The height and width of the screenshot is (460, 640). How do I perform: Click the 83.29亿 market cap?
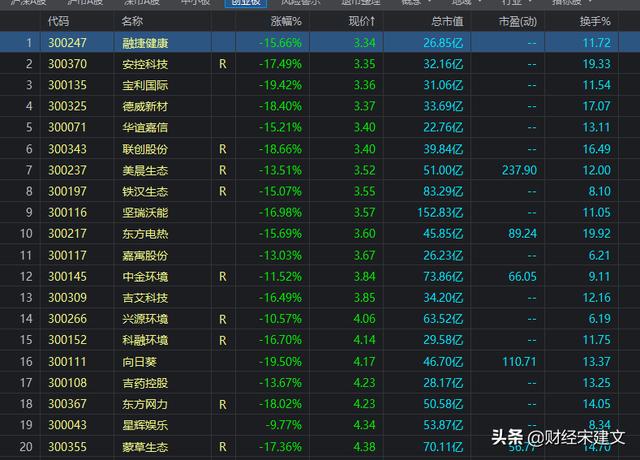tap(443, 191)
